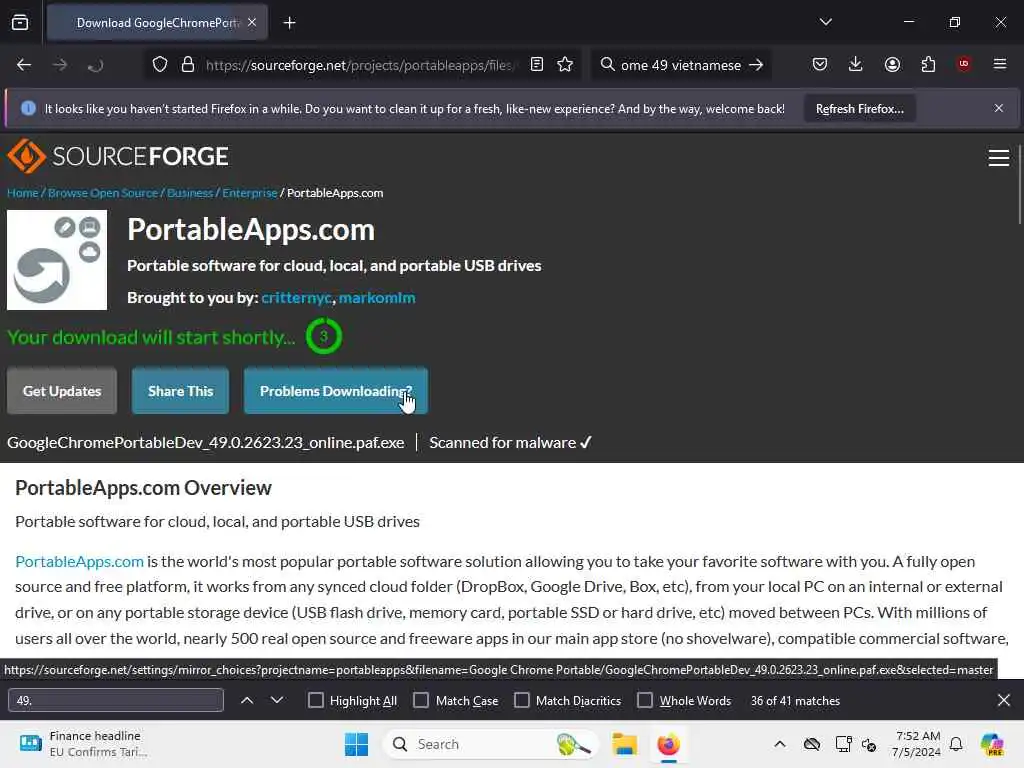Viewport: 1024px width, 768px height.
Task: Click the green download countdown circle
Action: point(323,336)
